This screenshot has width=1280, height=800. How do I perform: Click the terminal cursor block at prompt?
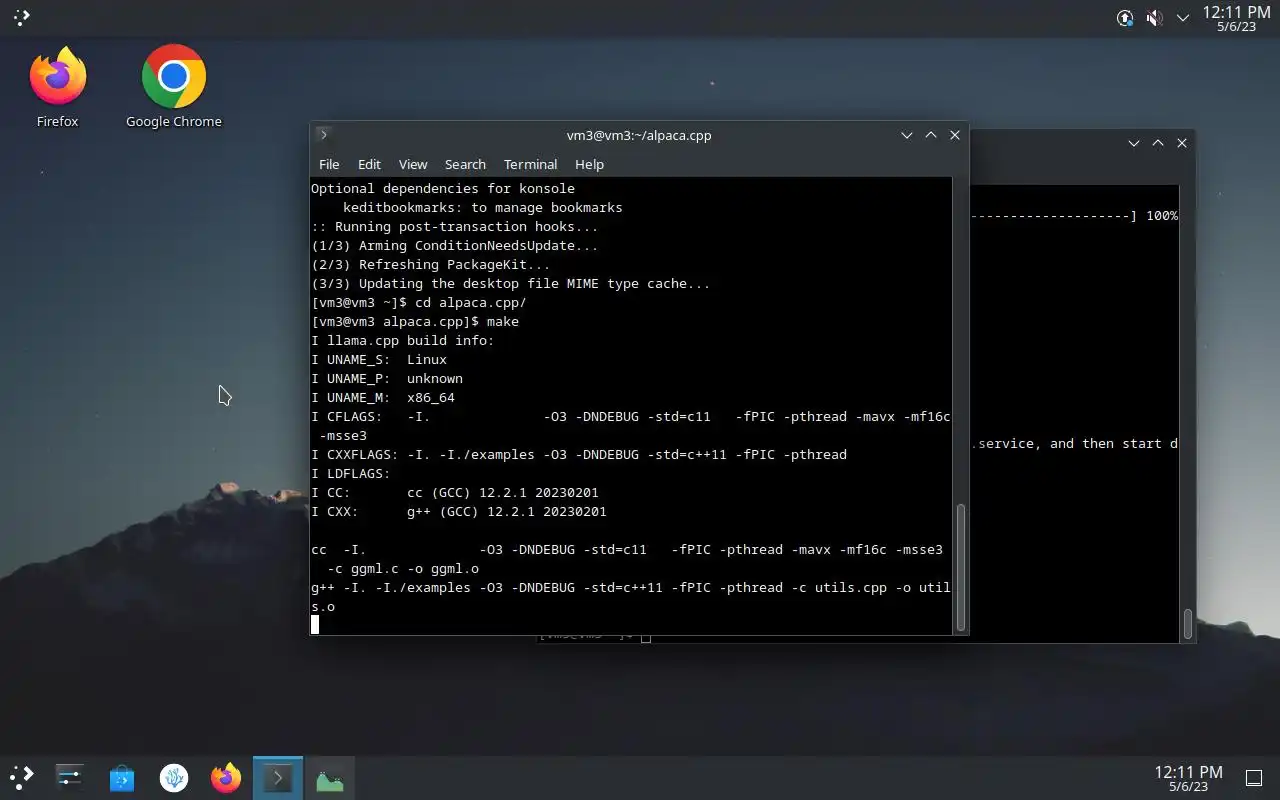pyautogui.click(x=315, y=625)
